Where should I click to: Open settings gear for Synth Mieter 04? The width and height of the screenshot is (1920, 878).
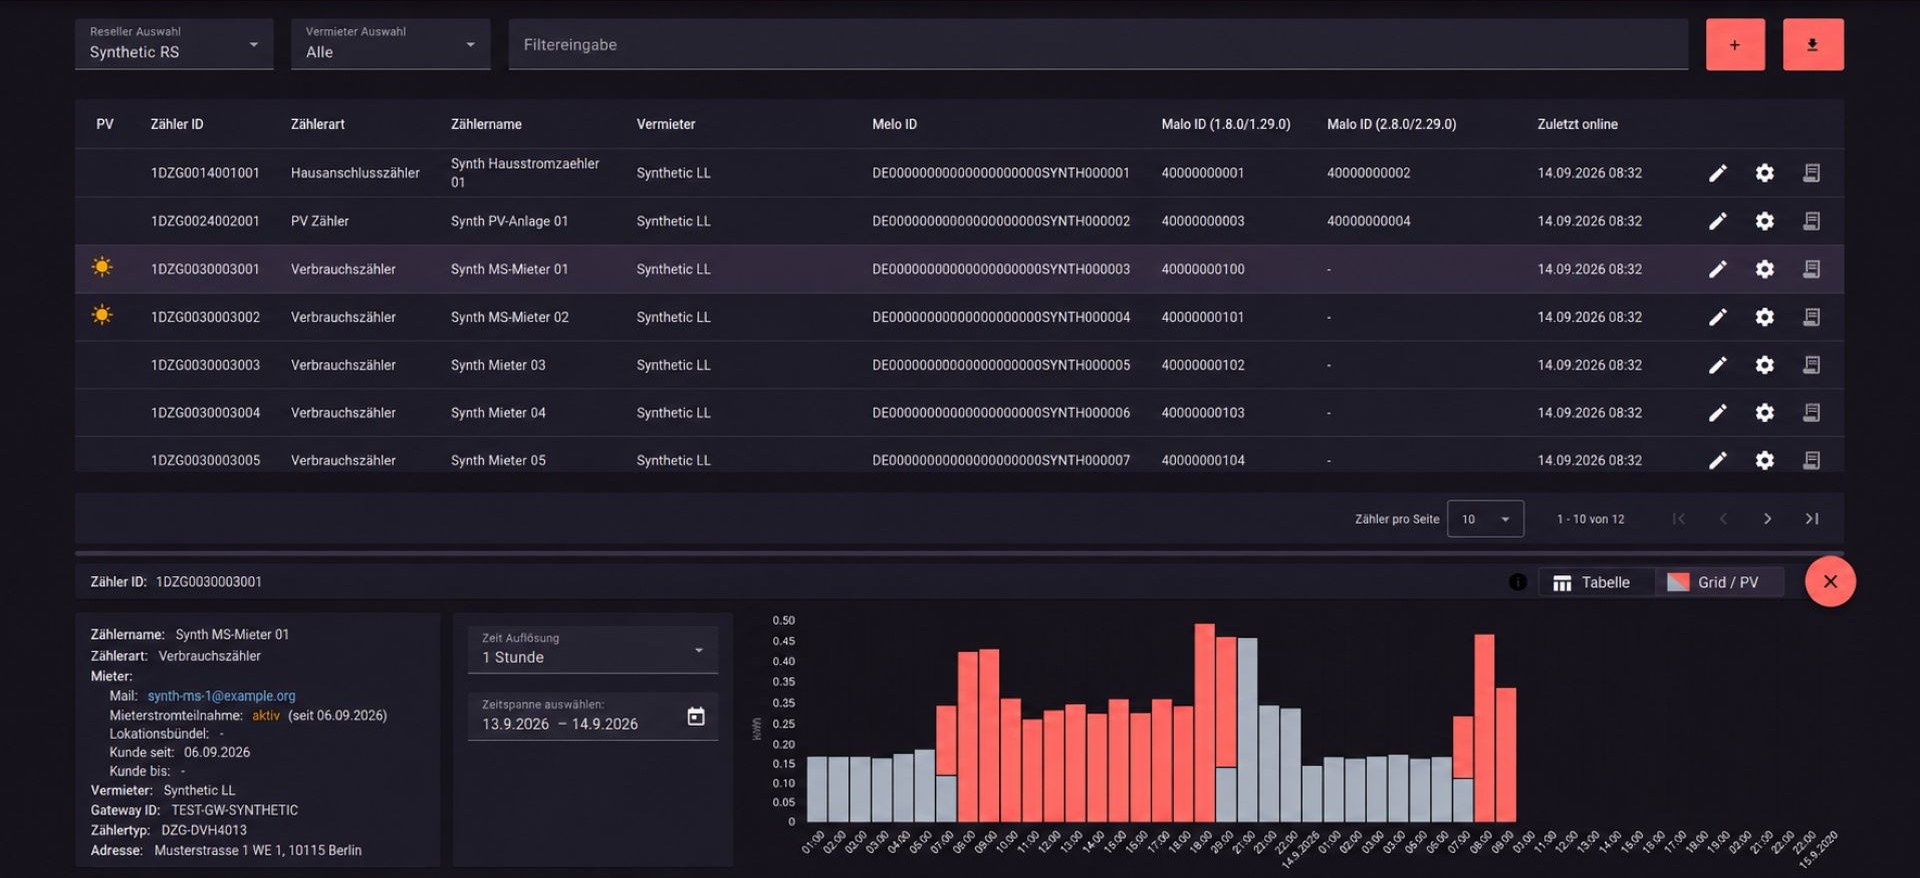pos(1765,412)
